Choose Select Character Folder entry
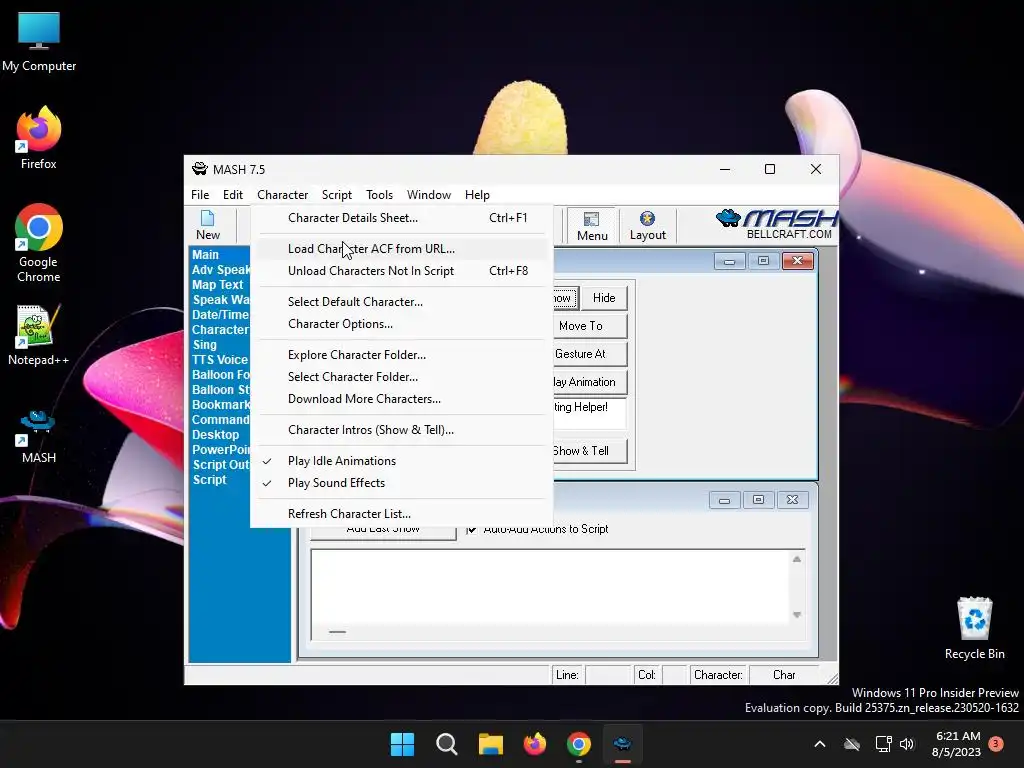The height and width of the screenshot is (768, 1024). 401,377
